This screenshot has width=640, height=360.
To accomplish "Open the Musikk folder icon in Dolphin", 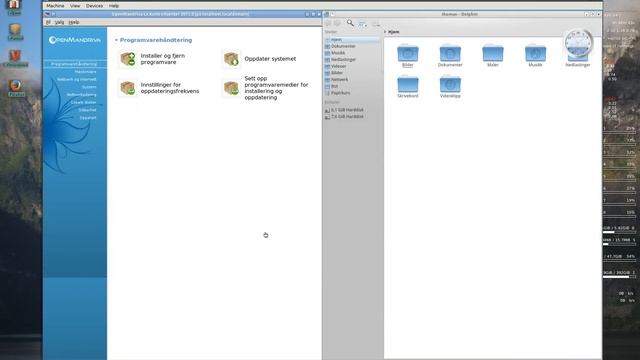I will coord(536,53).
